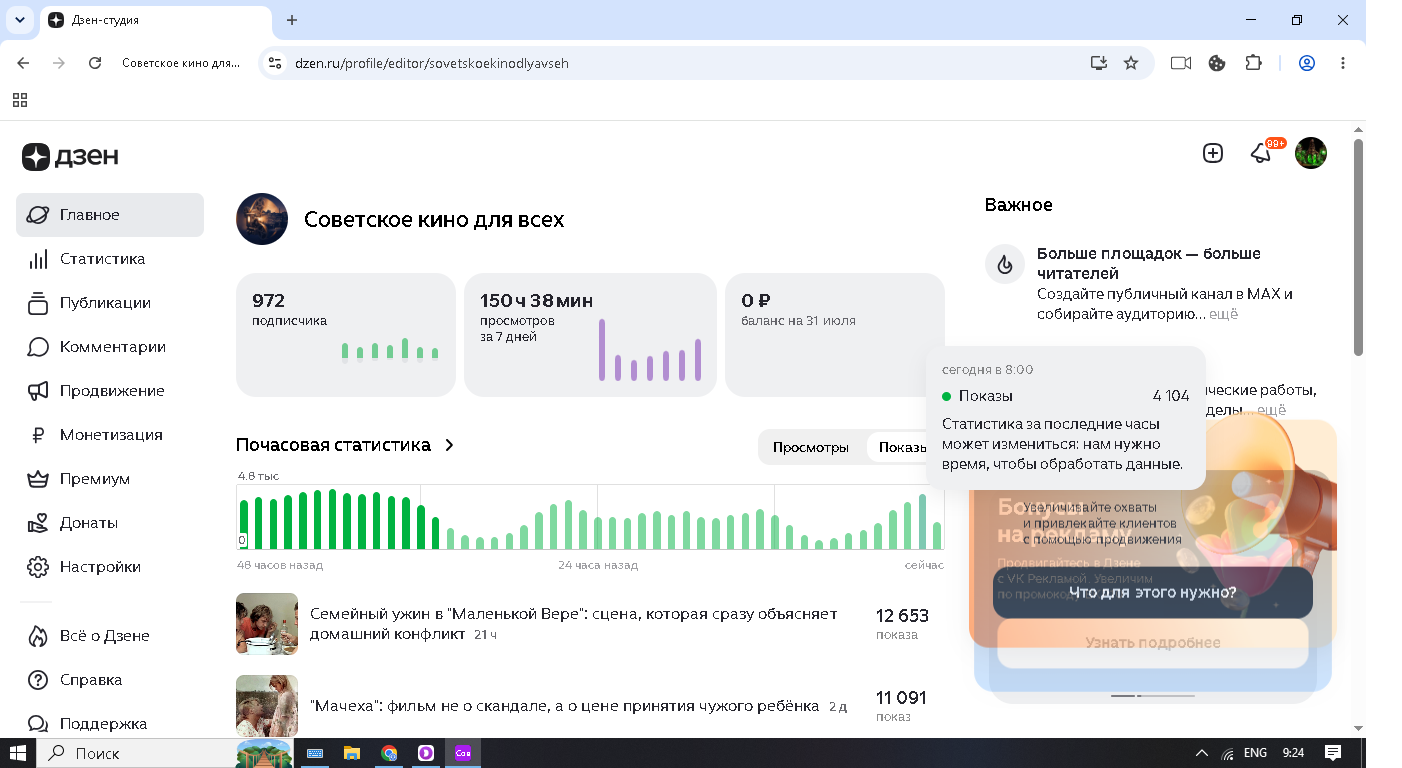Image resolution: width=1402 pixels, height=768 pixels.
Task: Open the 0 ₽ баланс card
Action: click(x=834, y=335)
